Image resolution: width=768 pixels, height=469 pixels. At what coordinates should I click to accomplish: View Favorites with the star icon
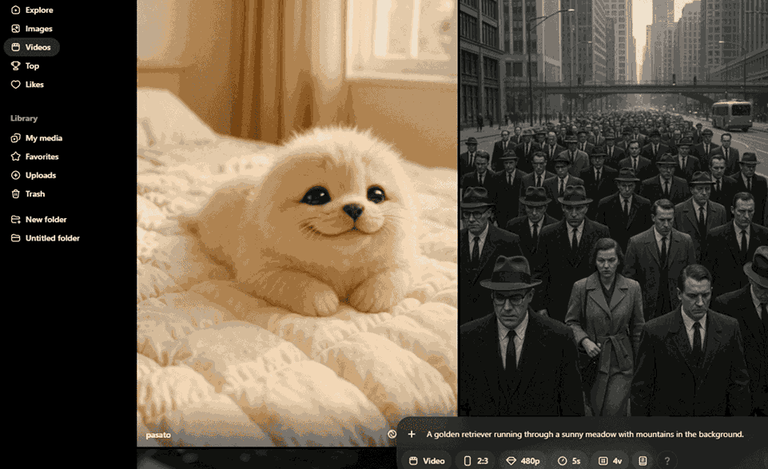pos(35,157)
